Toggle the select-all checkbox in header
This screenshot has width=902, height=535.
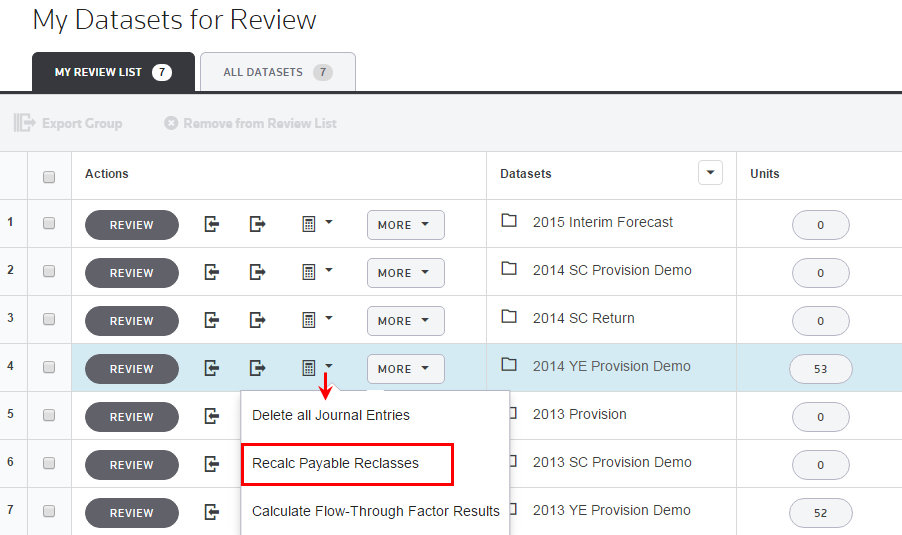[49, 177]
